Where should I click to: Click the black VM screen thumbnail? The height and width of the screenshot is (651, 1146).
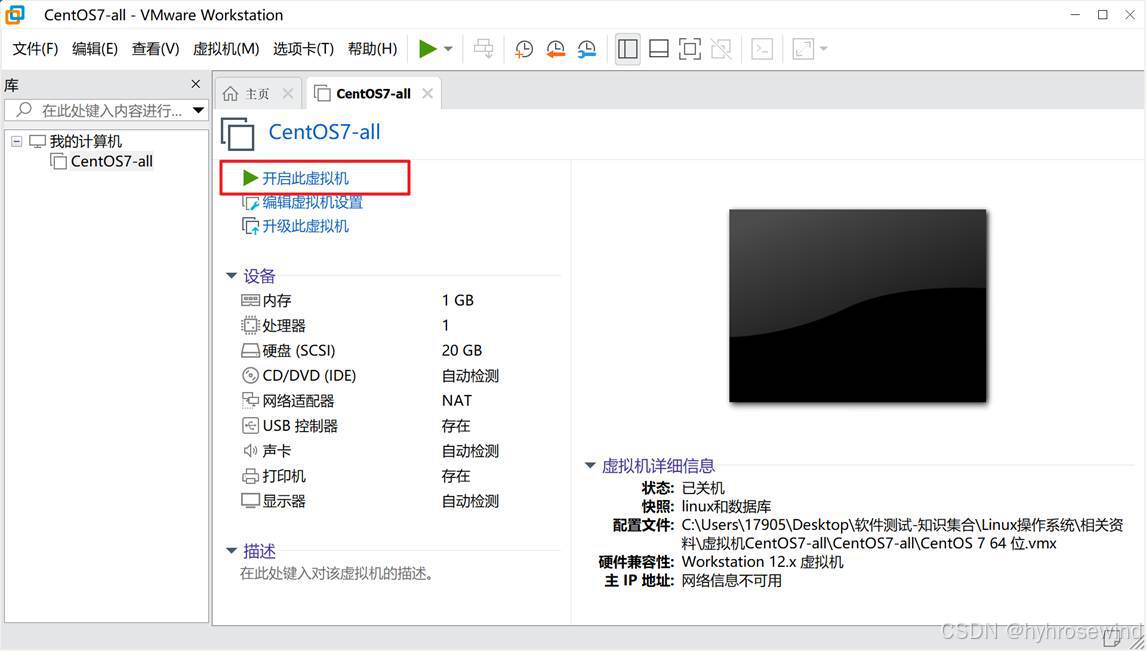point(857,305)
